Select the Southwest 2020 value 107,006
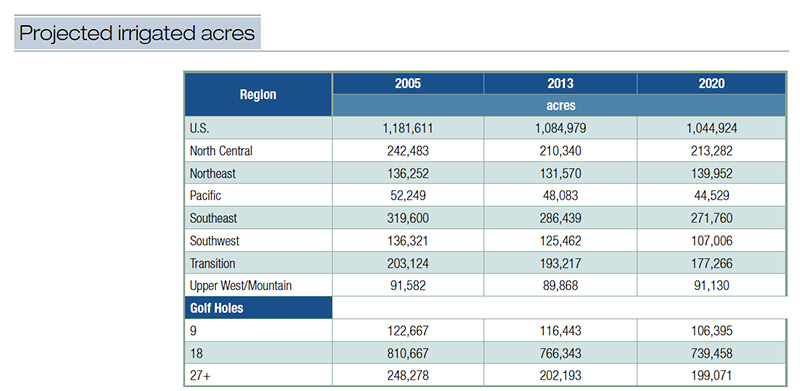Viewport: 800px width, 391px height. tap(711, 240)
